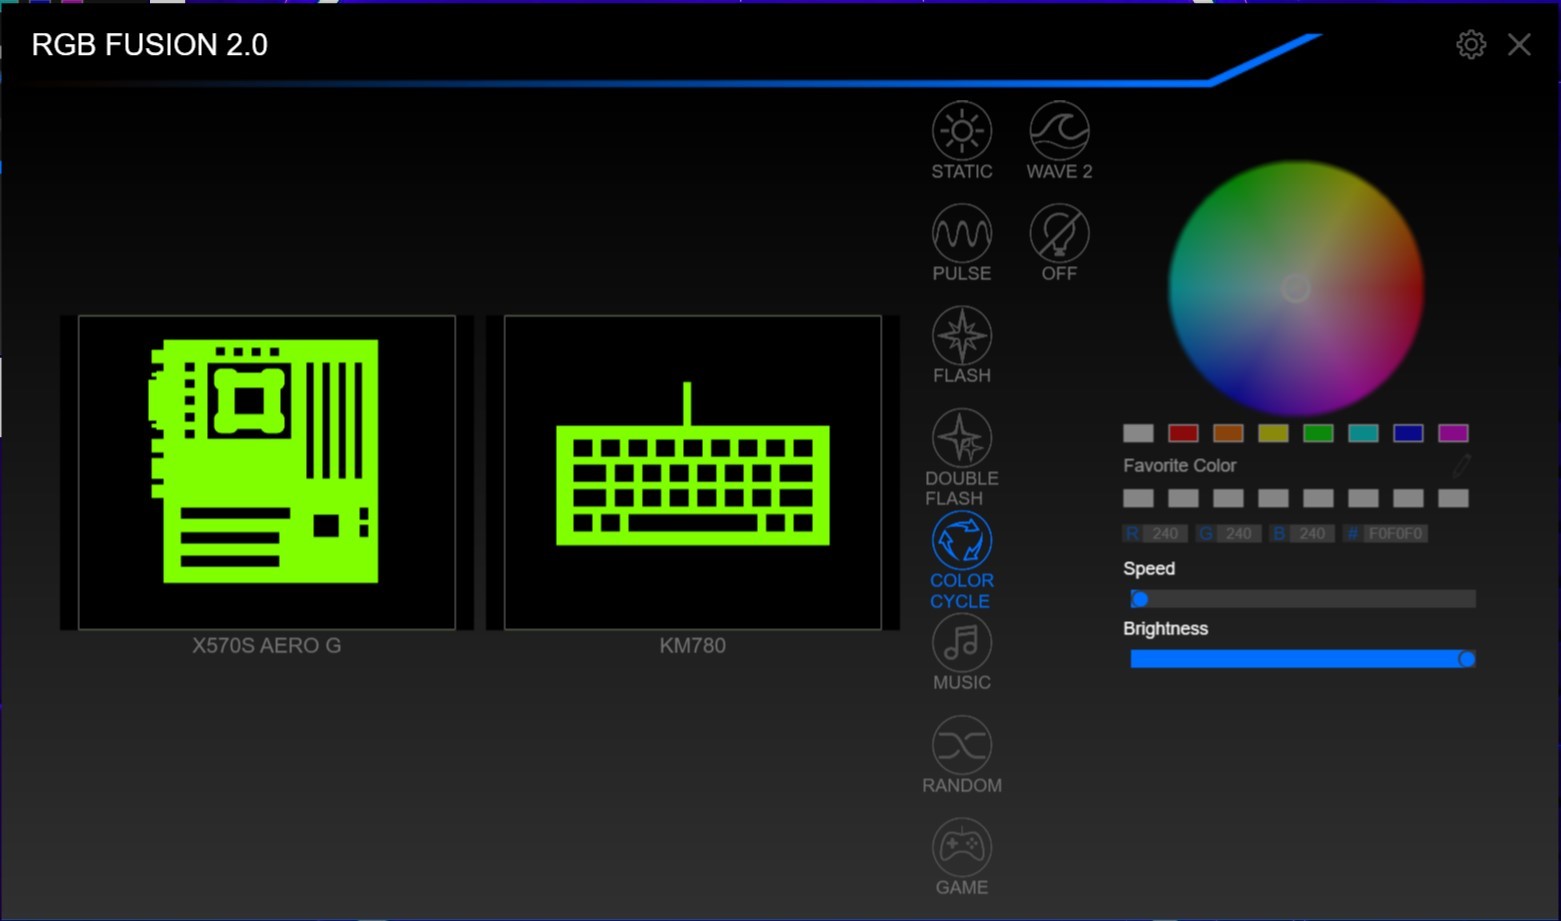Choose the green preset color swatch
Screen dimensions: 1561x921
(1318, 433)
